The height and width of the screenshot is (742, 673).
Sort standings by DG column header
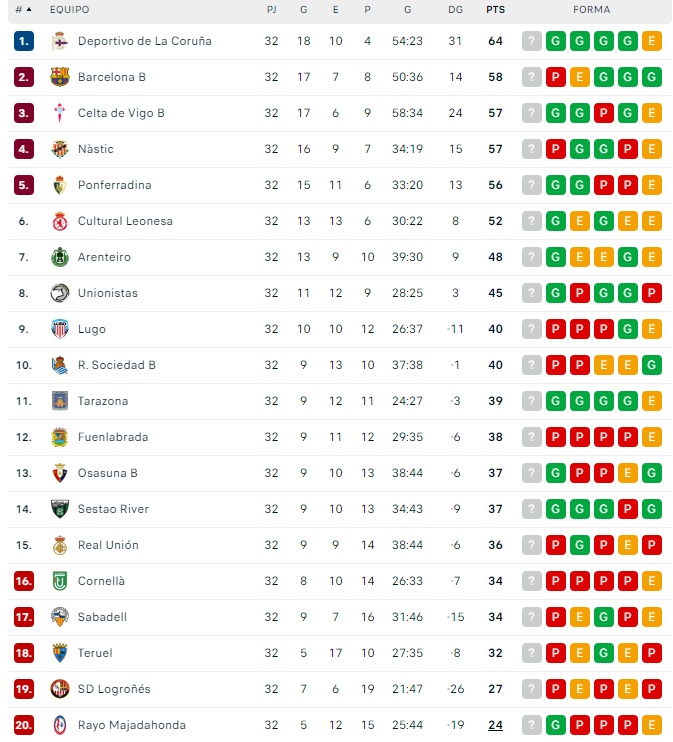tap(456, 10)
